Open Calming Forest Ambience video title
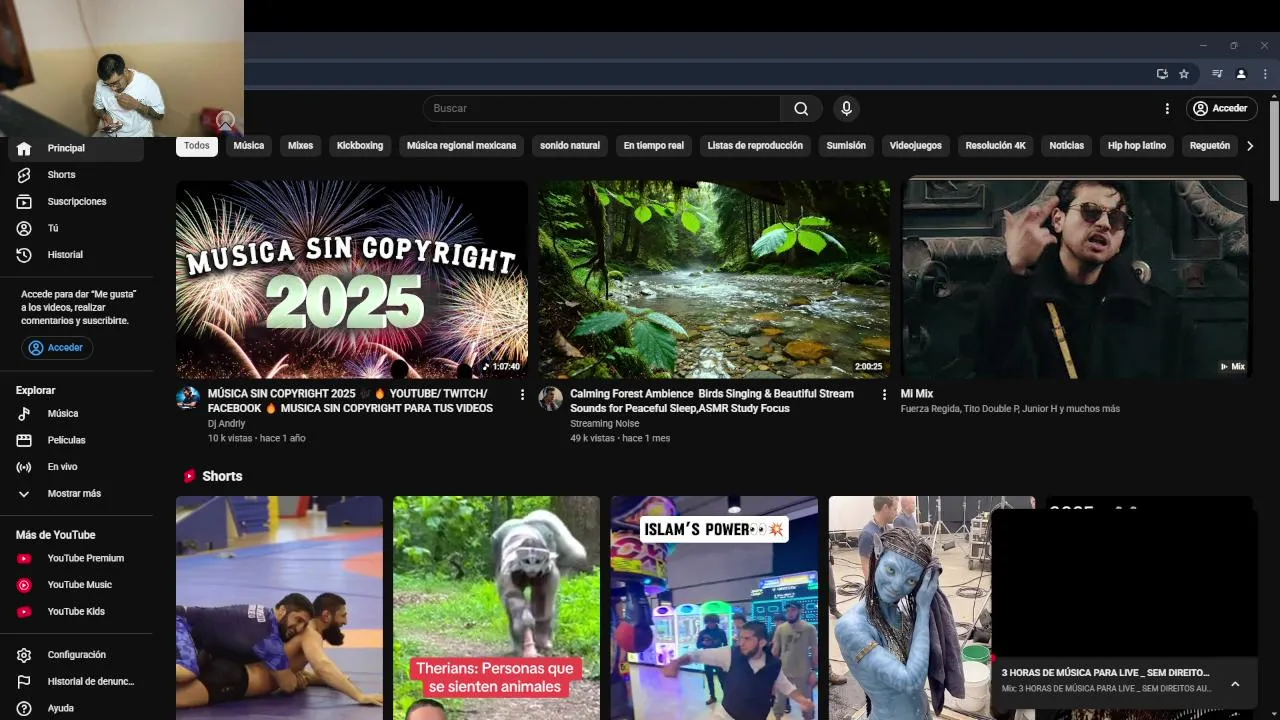 pos(712,401)
